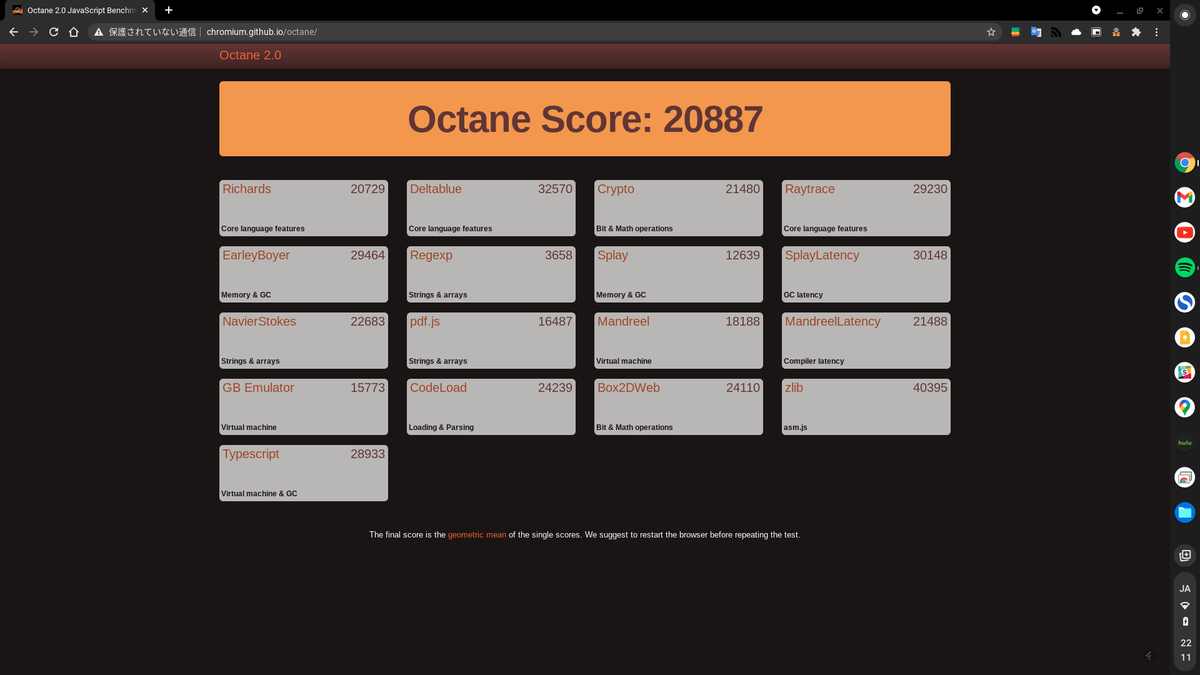Reload the Octane benchmark page
Image resolution: width=1200 pixels, height=675 pixels.
pos(54,32)
